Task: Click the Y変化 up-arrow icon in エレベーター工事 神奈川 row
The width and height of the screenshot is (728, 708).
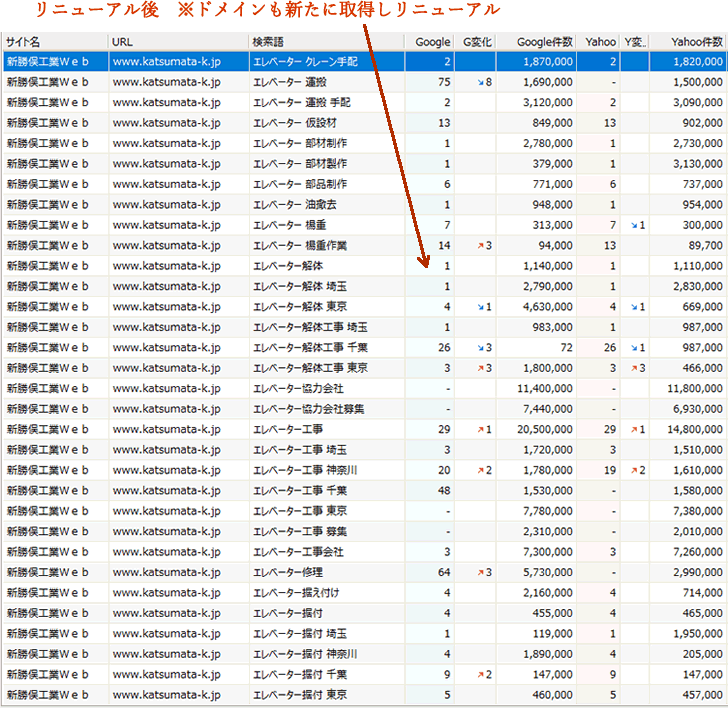Action: tap(633, 470)
